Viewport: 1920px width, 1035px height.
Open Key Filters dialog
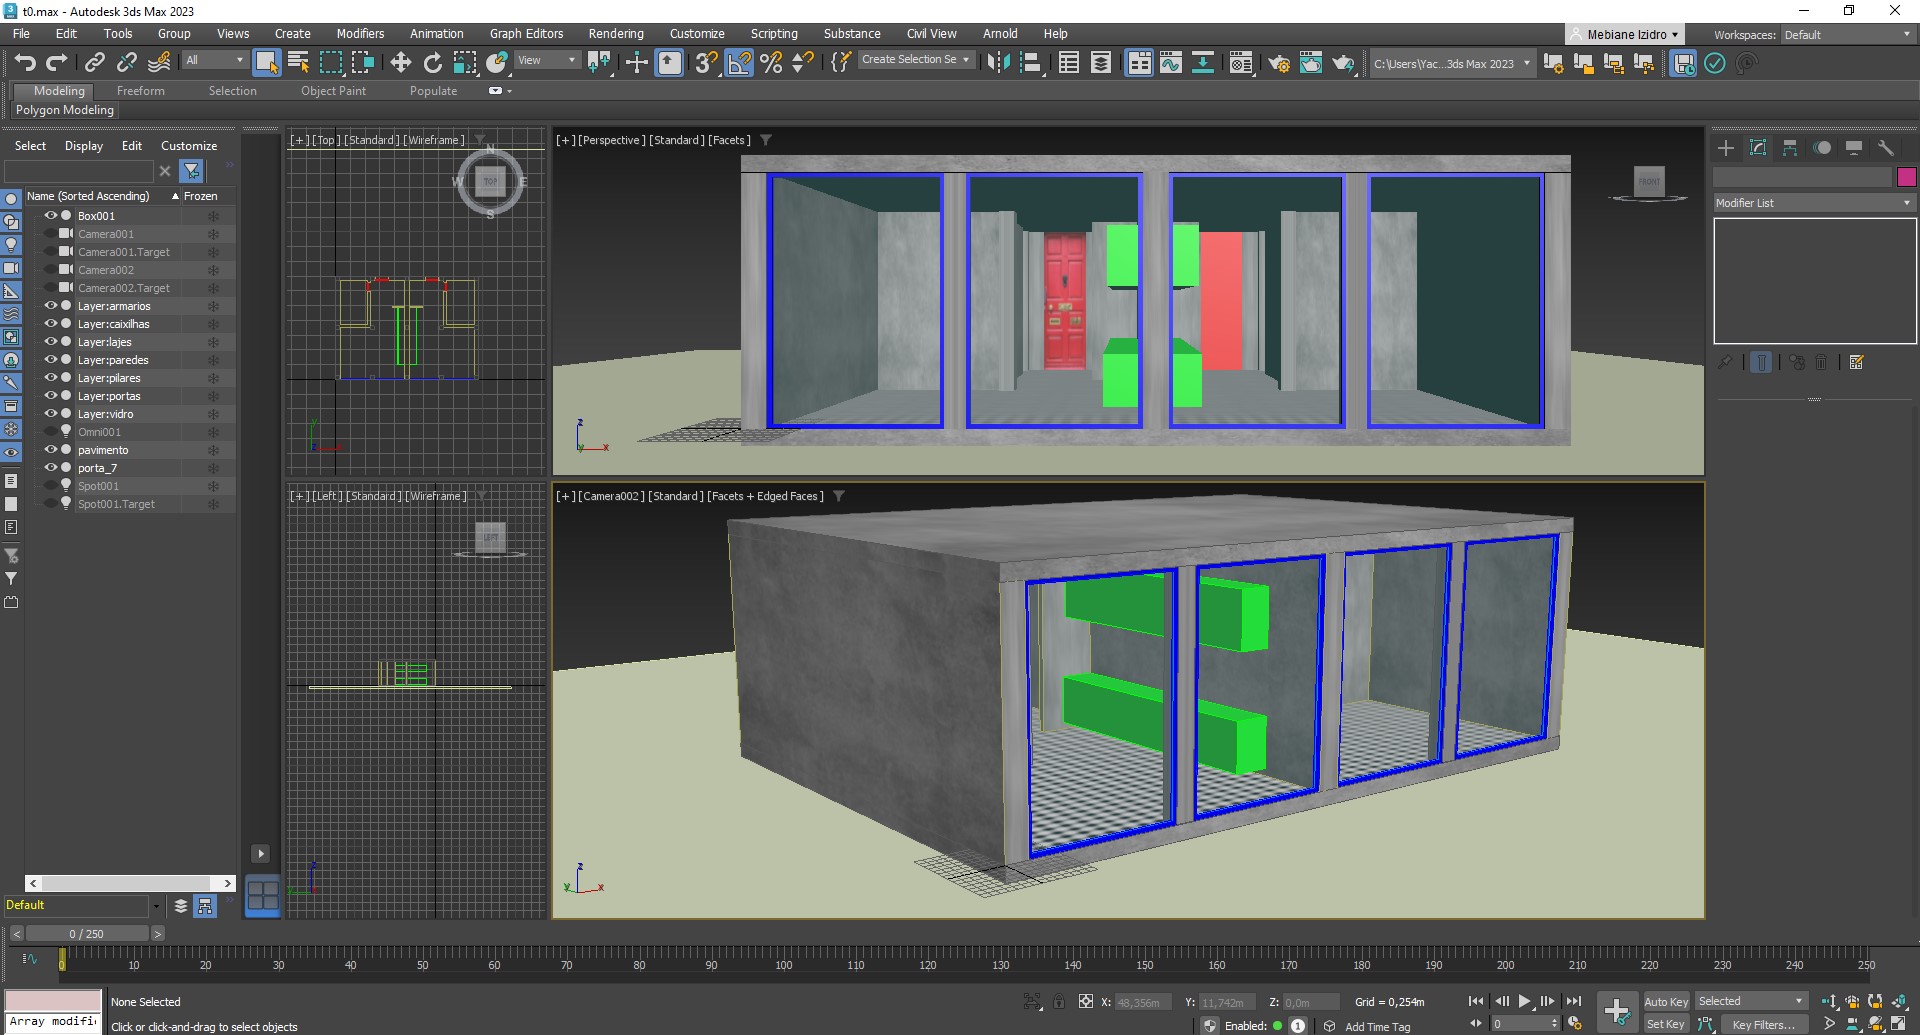[1763, 1024]
